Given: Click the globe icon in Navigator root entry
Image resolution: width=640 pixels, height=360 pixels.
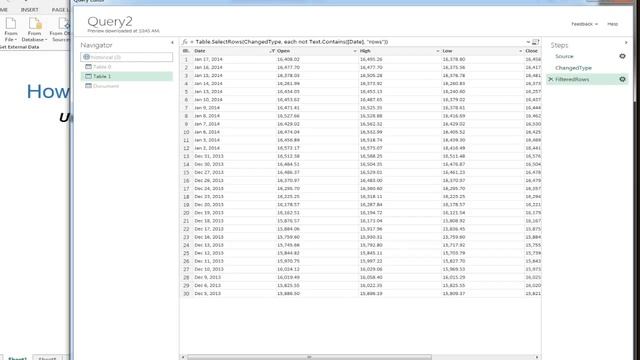Looking at the screenshot, I should coord(86,57).
